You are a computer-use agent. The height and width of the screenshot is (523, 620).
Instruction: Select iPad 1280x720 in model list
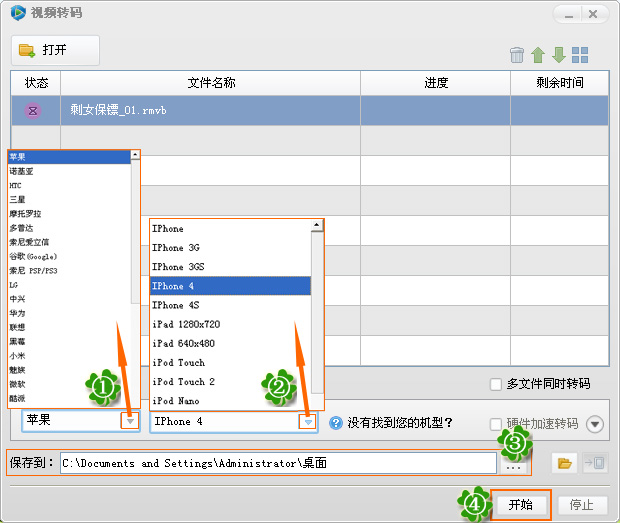[231, 324]
